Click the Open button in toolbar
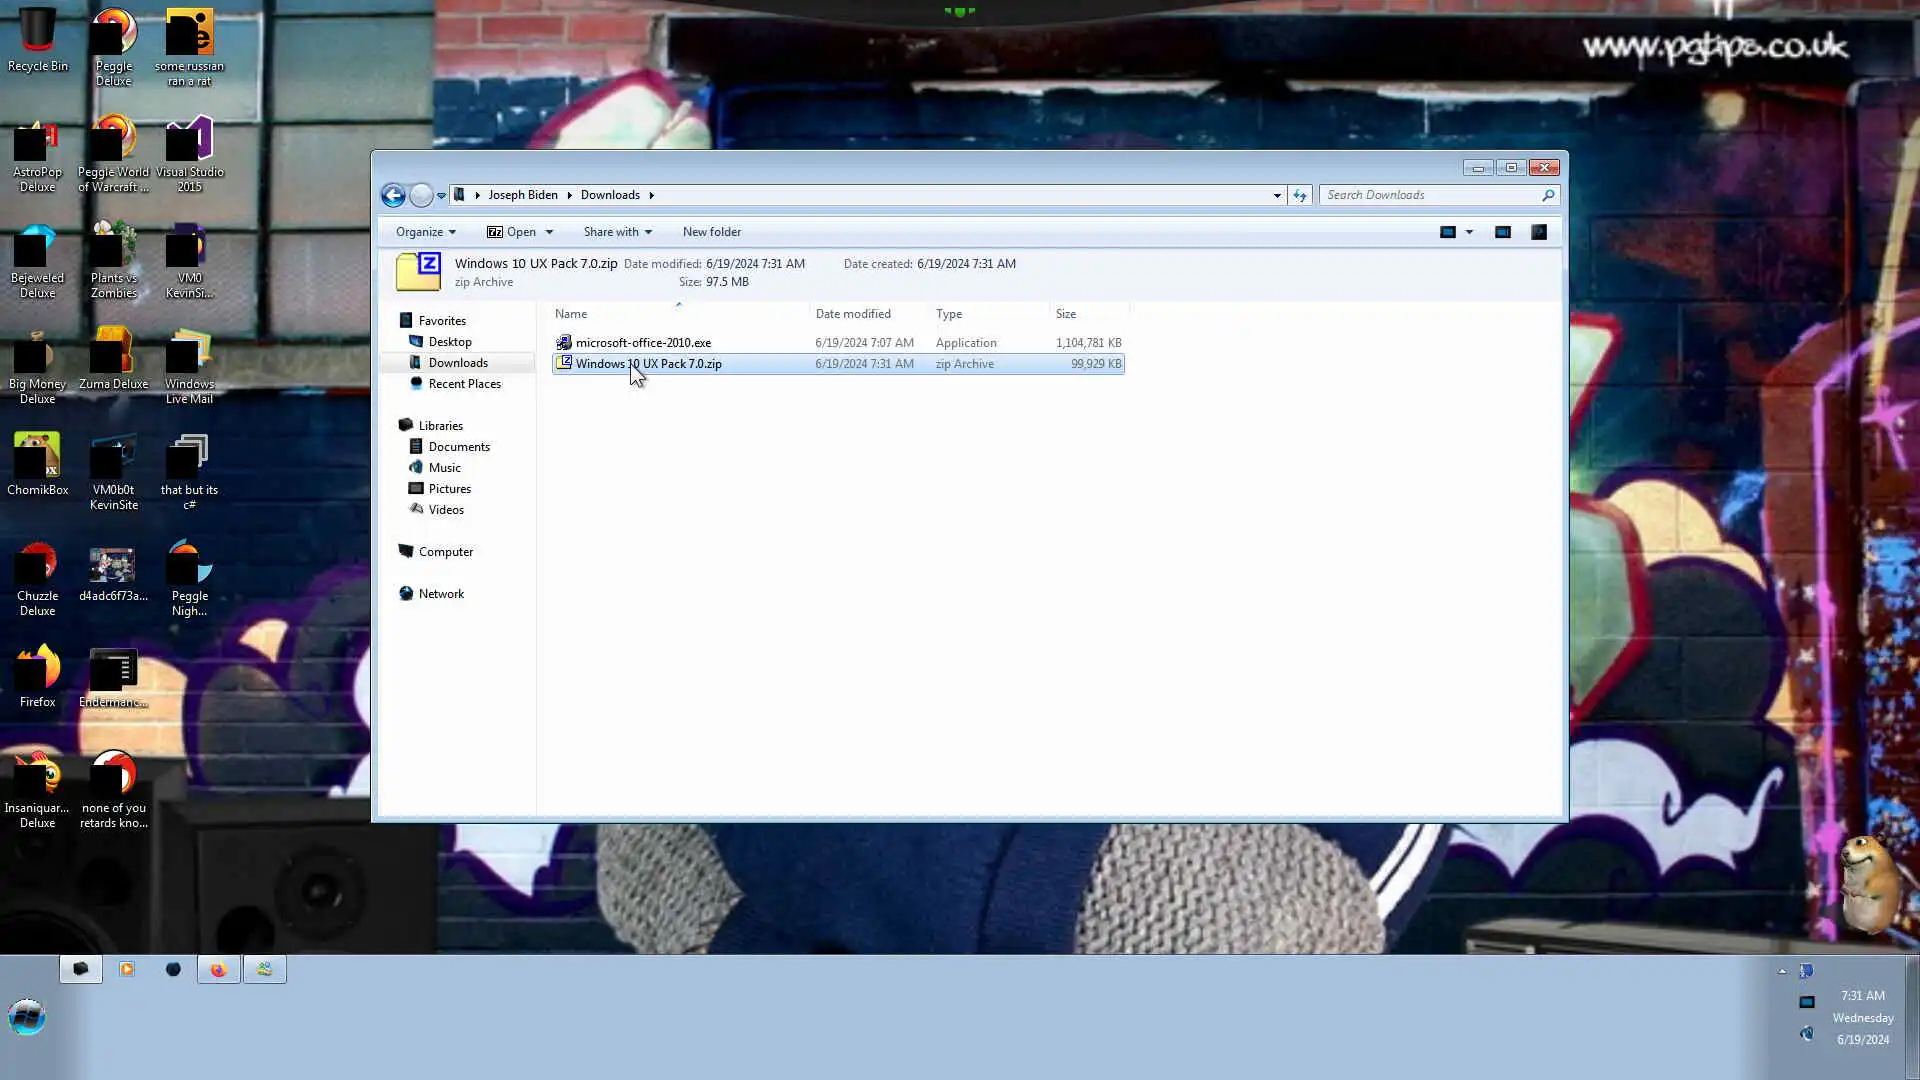The height and width of the screenshot is (1080, 1920). [512, 232]
